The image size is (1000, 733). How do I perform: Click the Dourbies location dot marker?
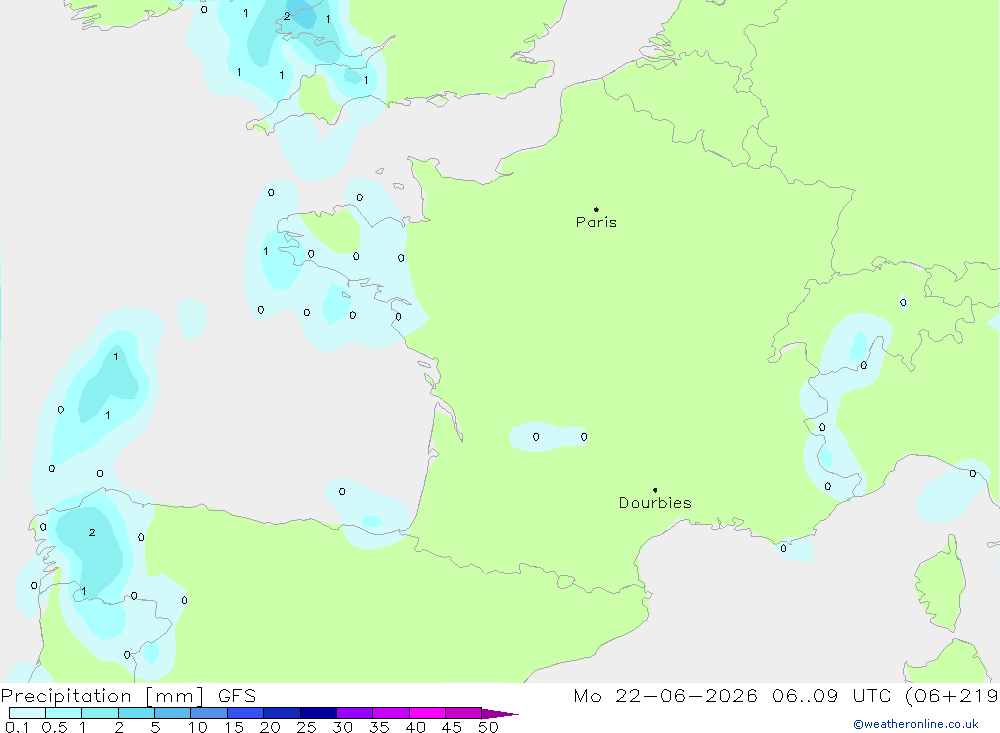(655, 490)
